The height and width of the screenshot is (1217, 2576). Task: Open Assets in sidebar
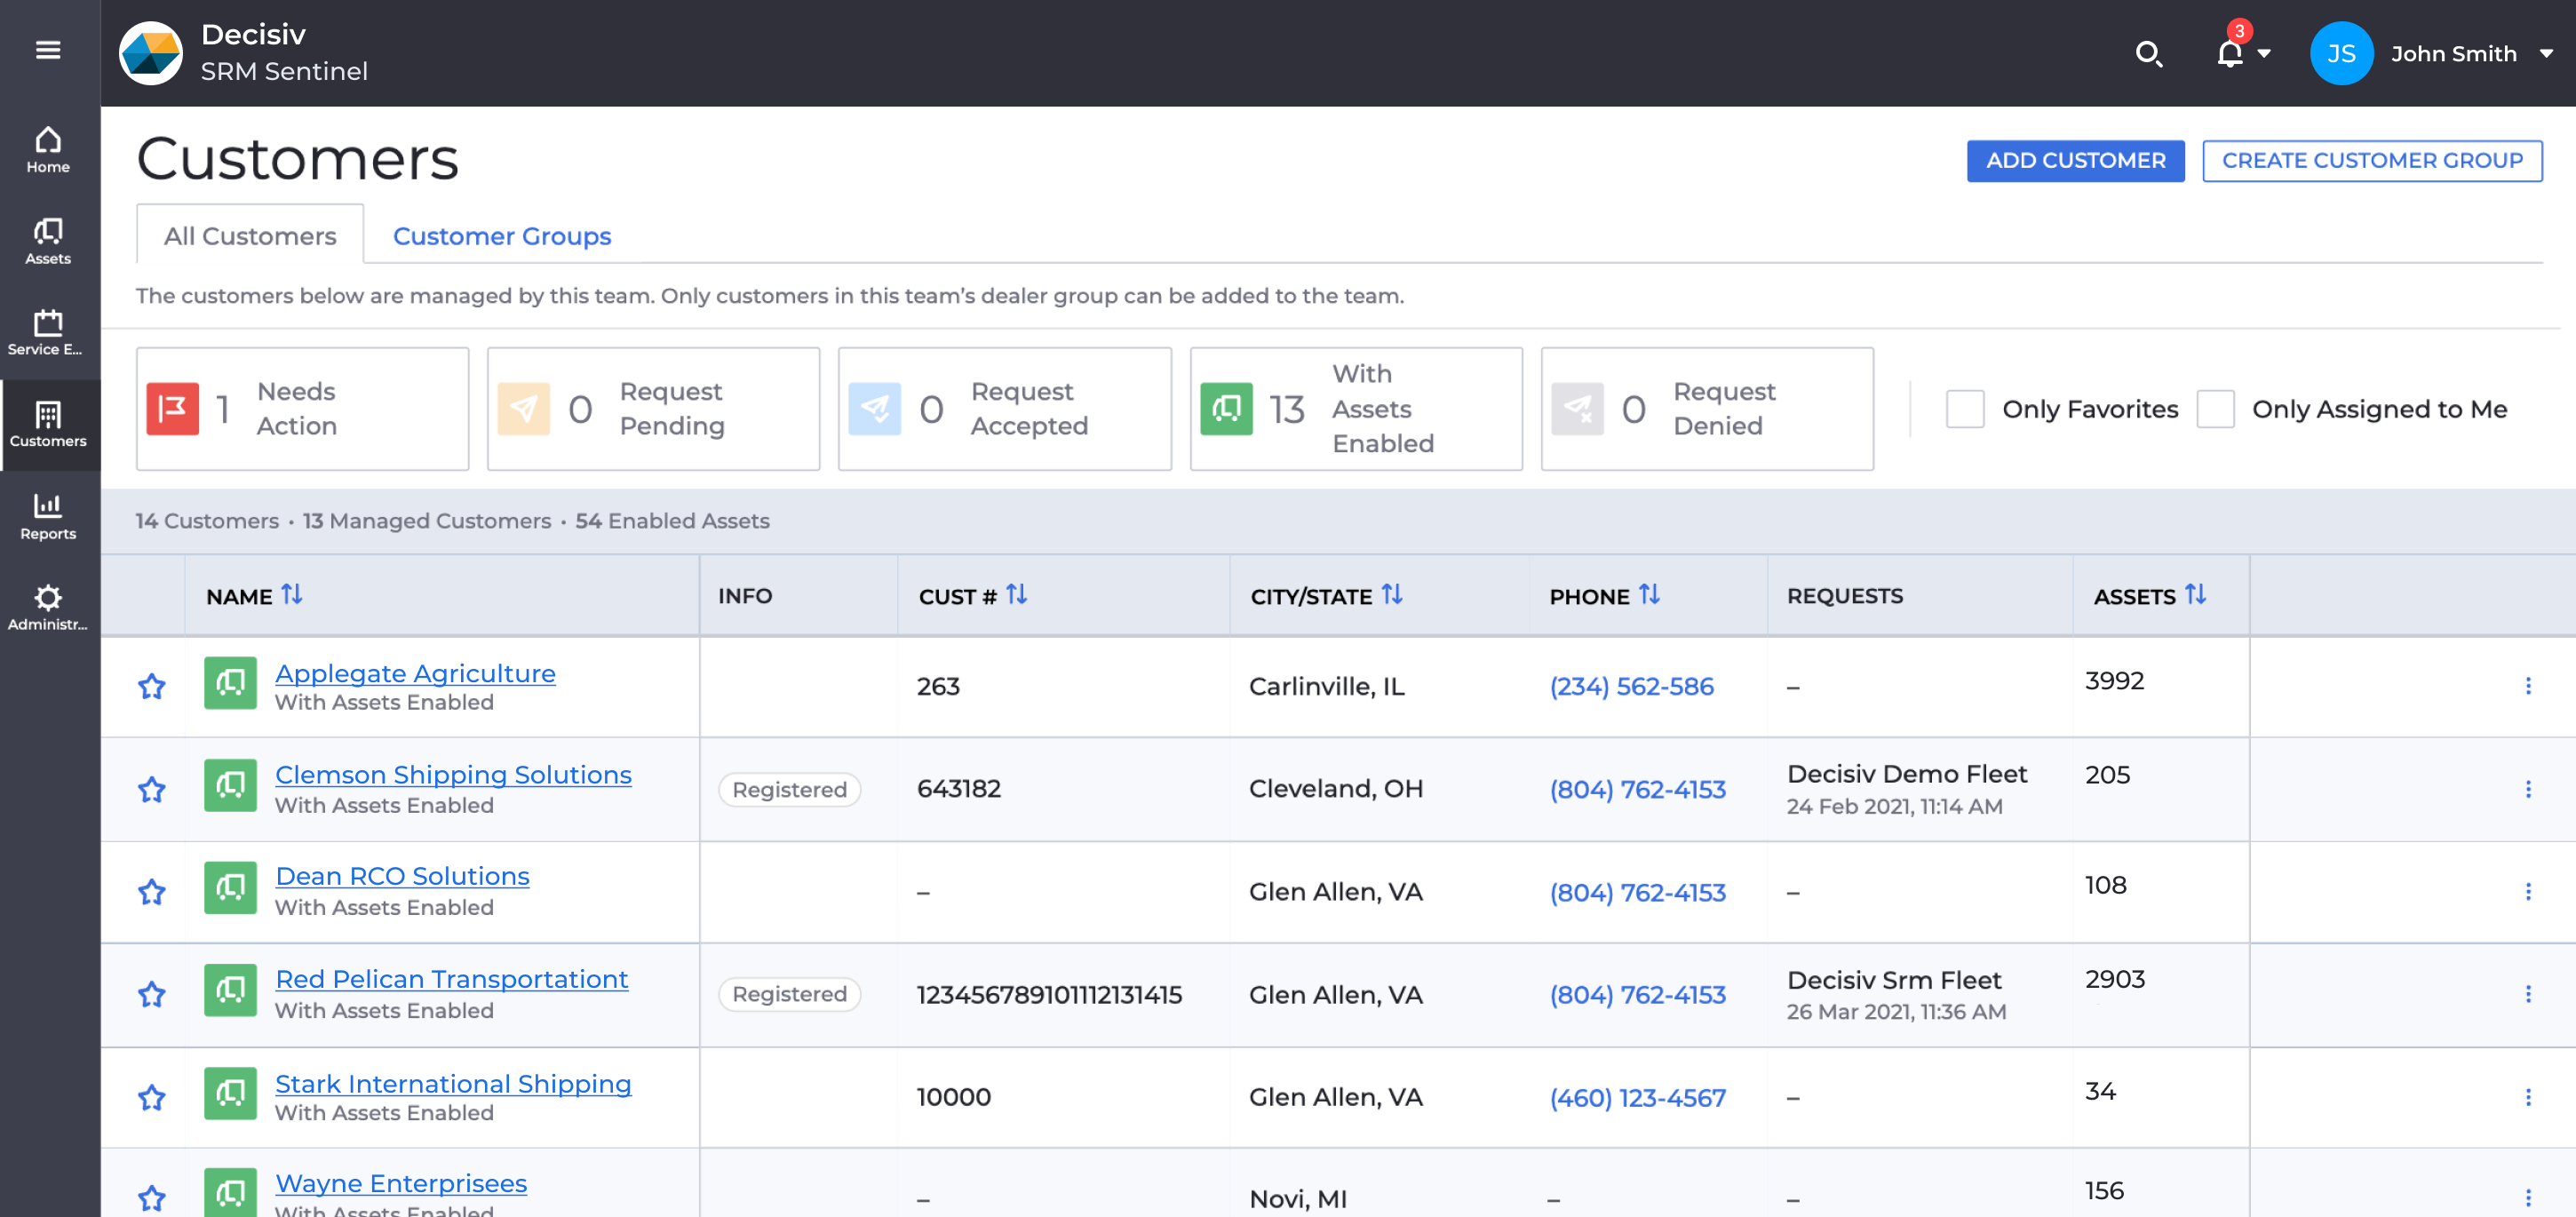click(48, 242)
